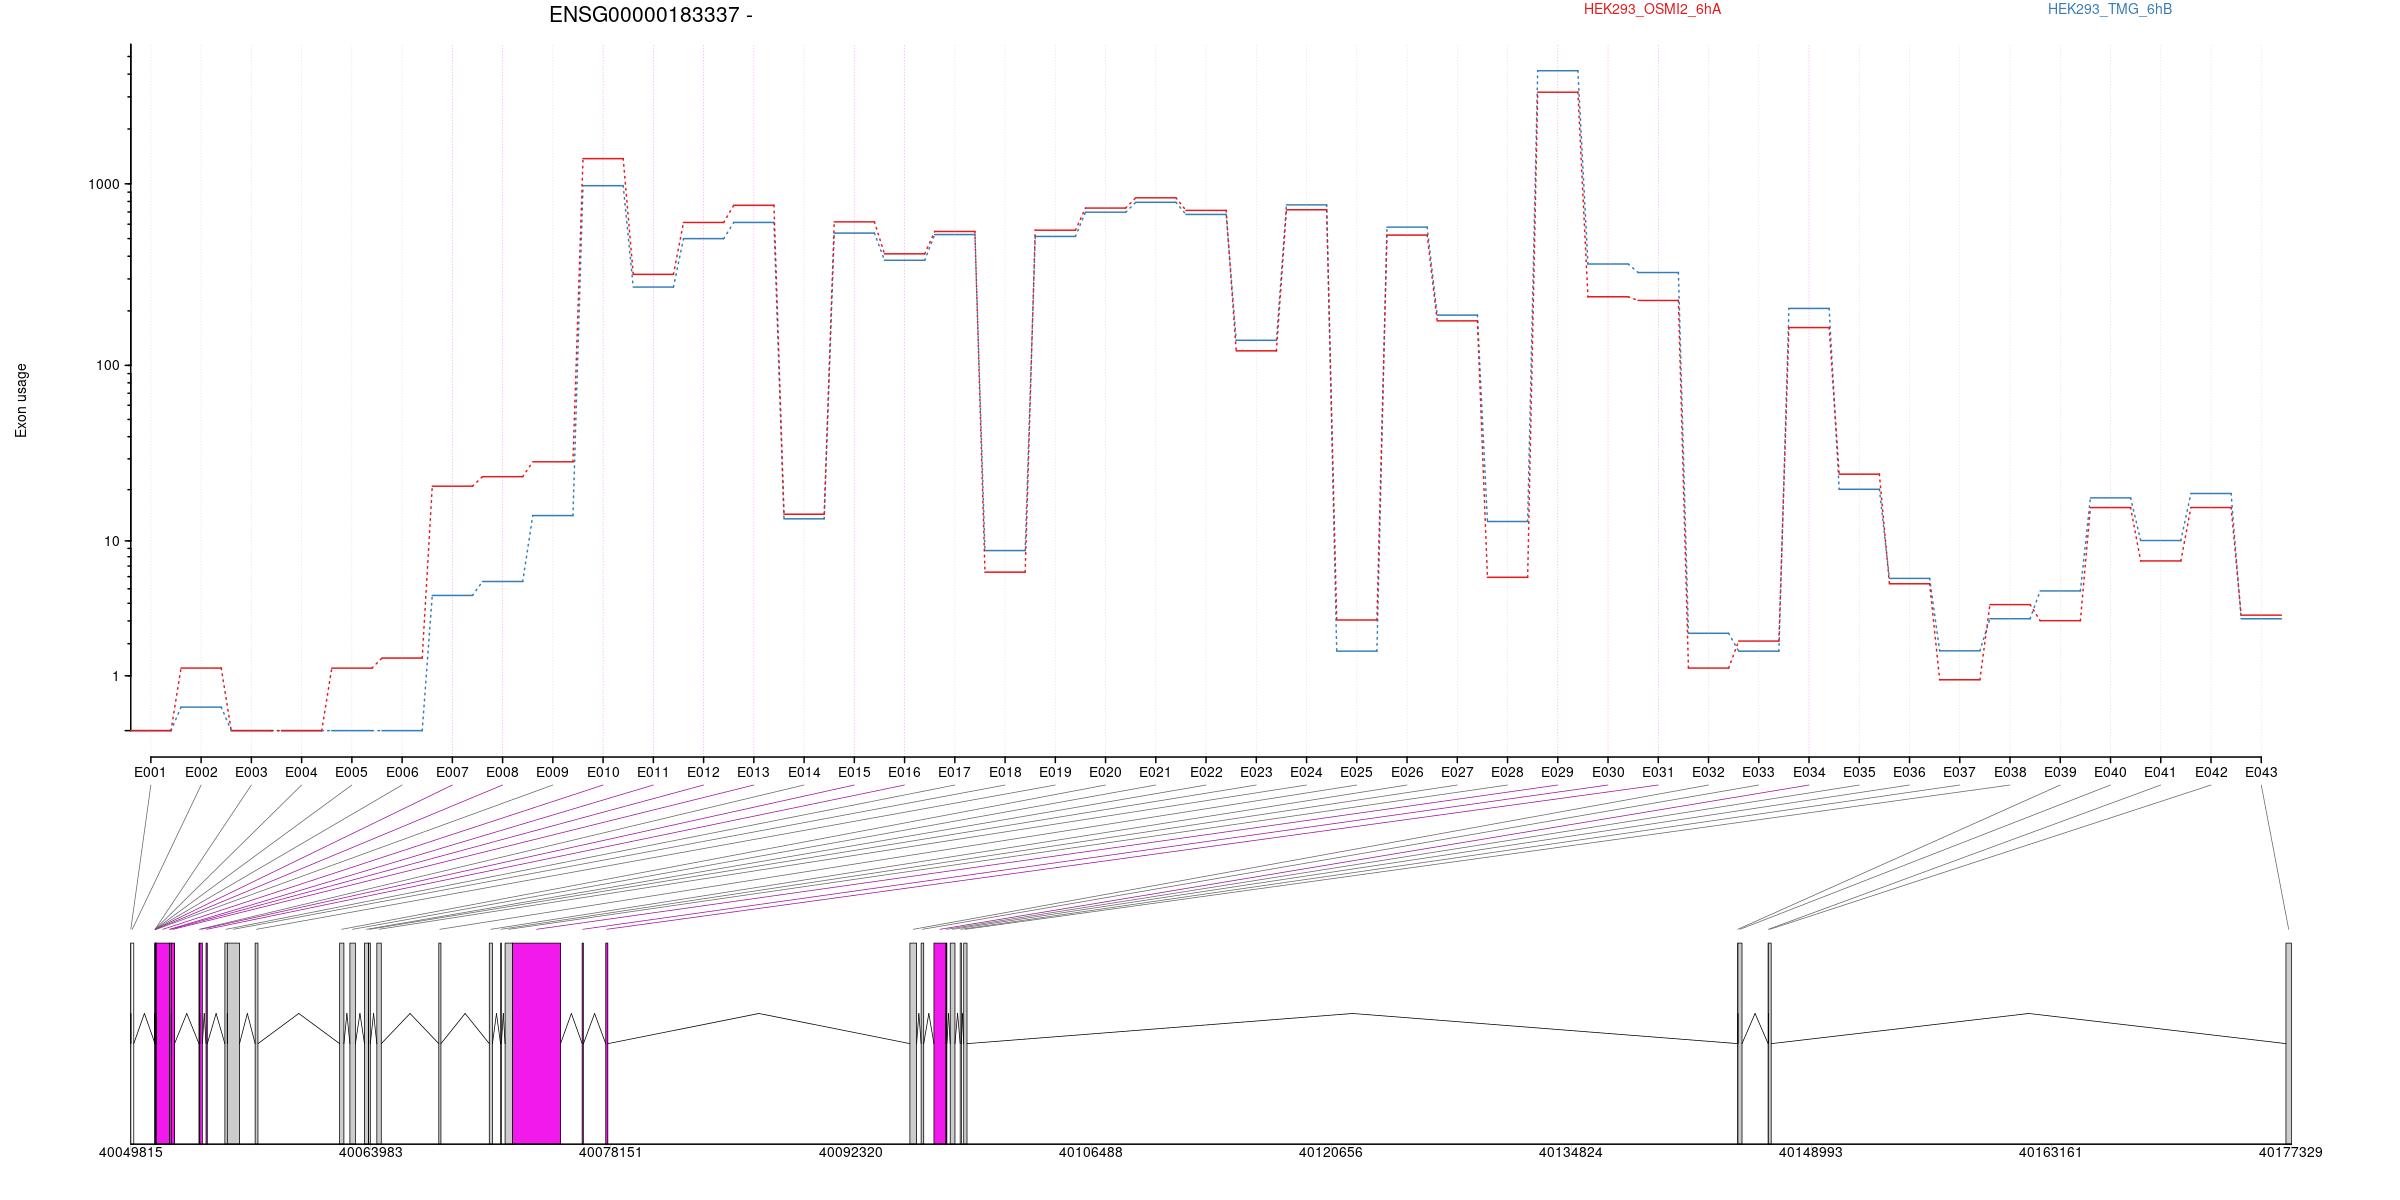Click genomic coordinate 40177329

click(x=2291, y=1152)
